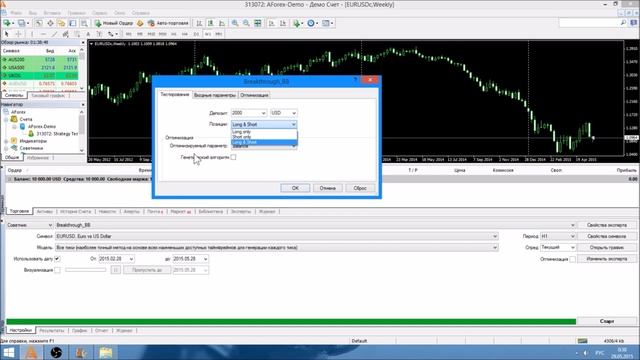
Task: Open the Account History terminal tab
Action: pos(76,211)
